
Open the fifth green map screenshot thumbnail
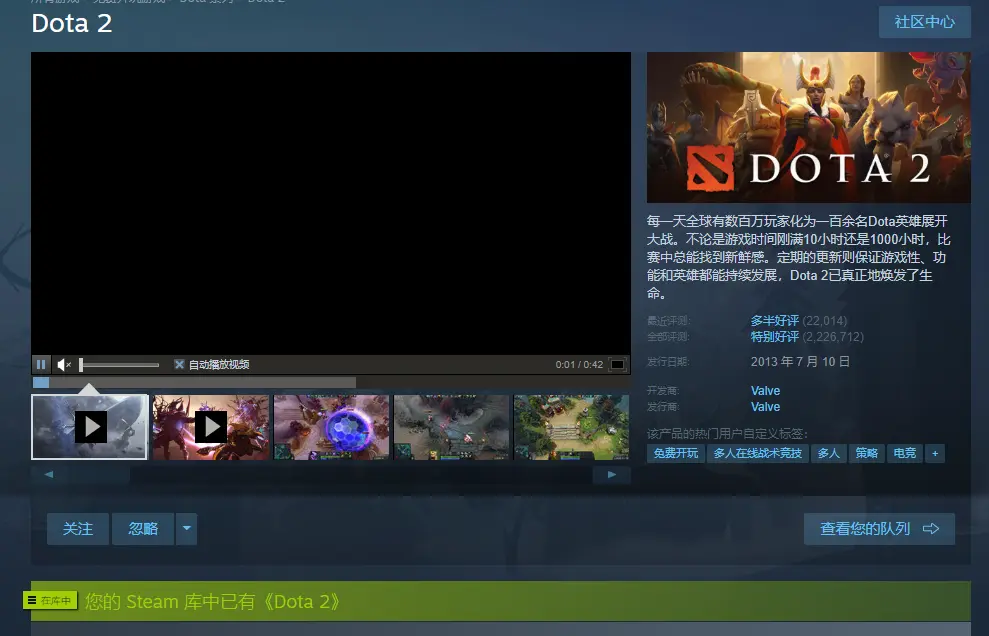coord(571,427)
